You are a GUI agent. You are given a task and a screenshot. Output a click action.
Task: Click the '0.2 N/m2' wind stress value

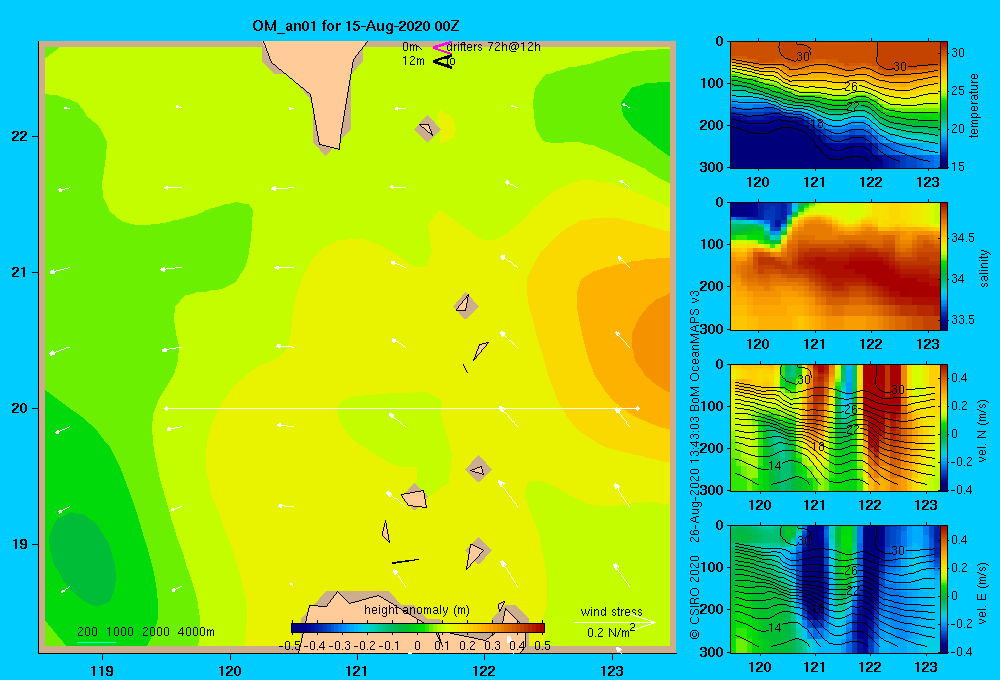point(611,632)
